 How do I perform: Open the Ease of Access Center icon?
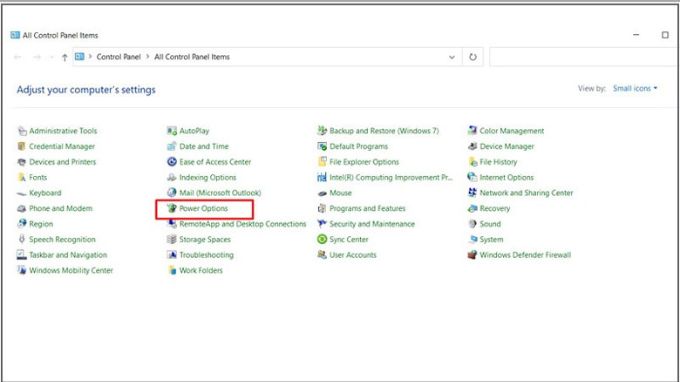[172, 162]
